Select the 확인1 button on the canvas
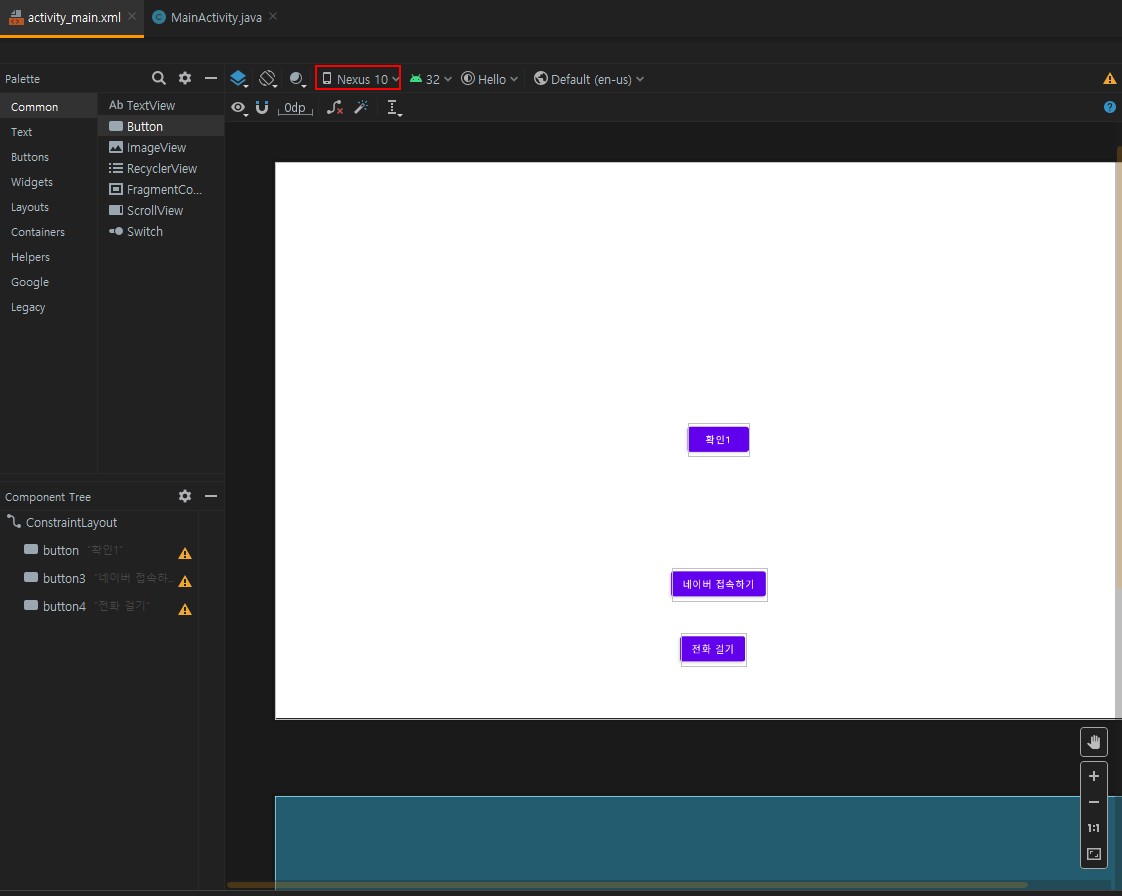Image resolution: width=1122 pixels, height=896 pixels. coord(718,439)
